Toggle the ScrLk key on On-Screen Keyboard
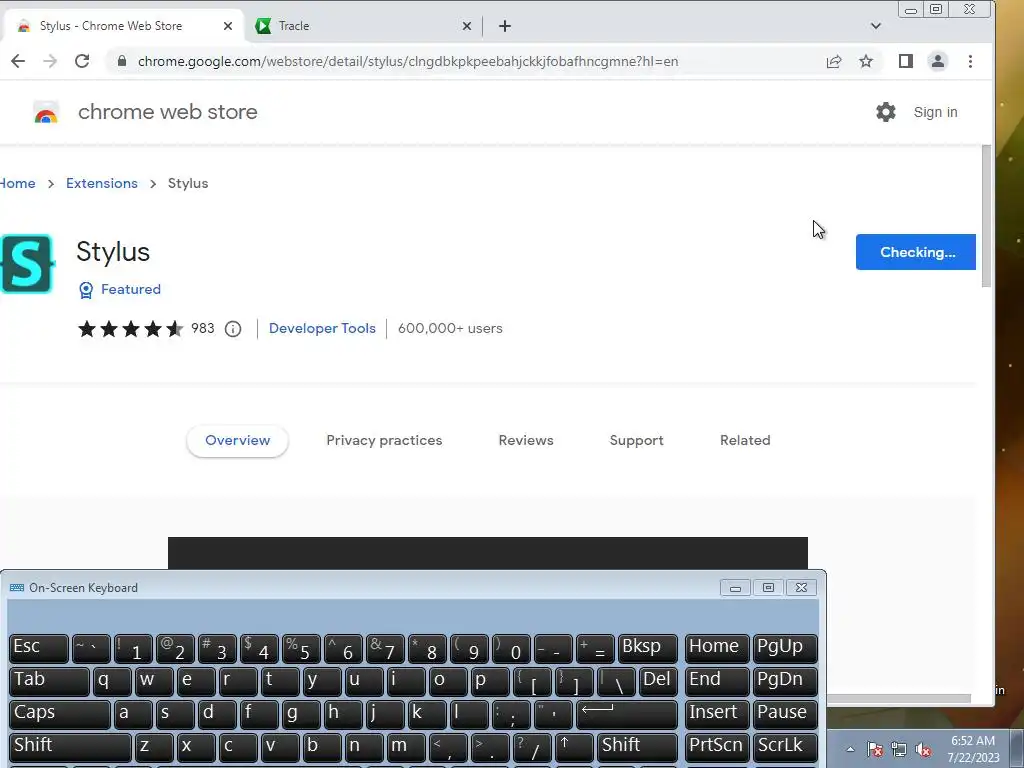 coord(784,747)
